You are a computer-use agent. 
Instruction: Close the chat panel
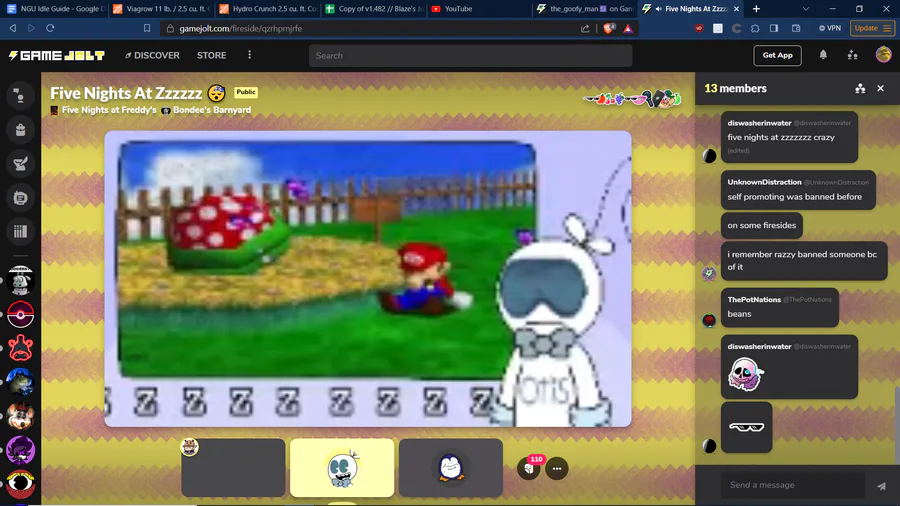(880, 88)
